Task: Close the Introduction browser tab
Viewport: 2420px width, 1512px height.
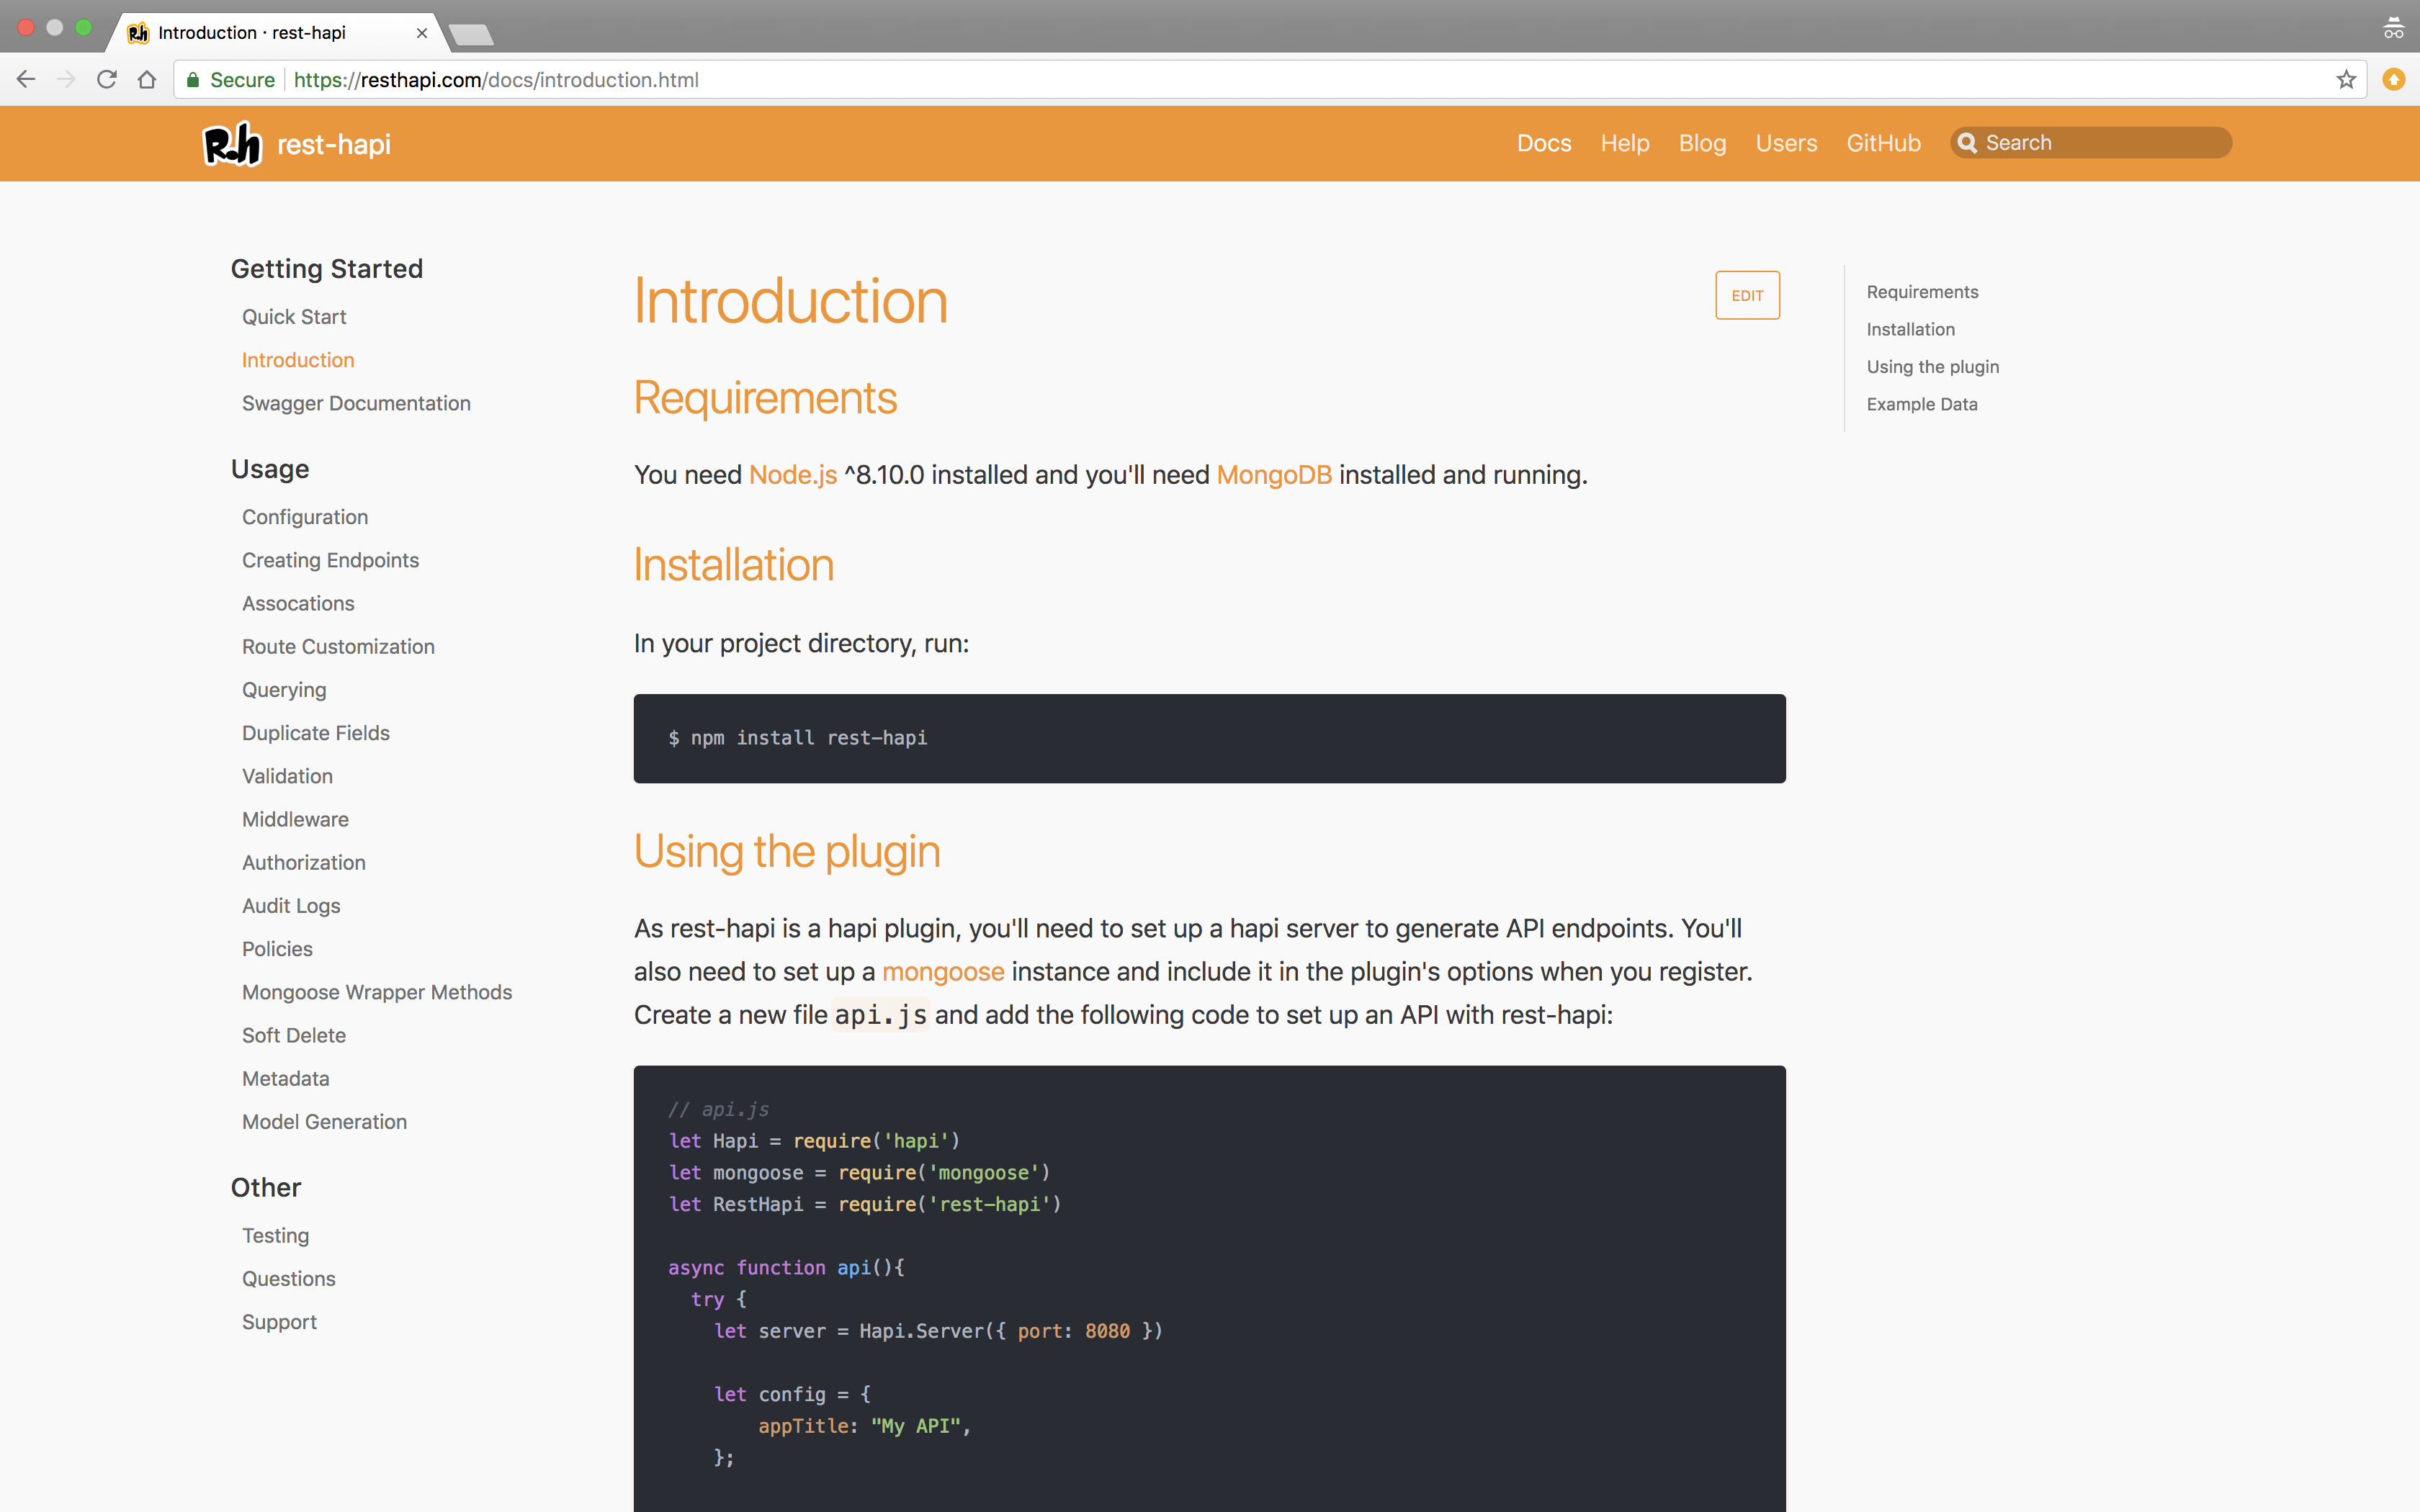Action: tap(422, 33)
